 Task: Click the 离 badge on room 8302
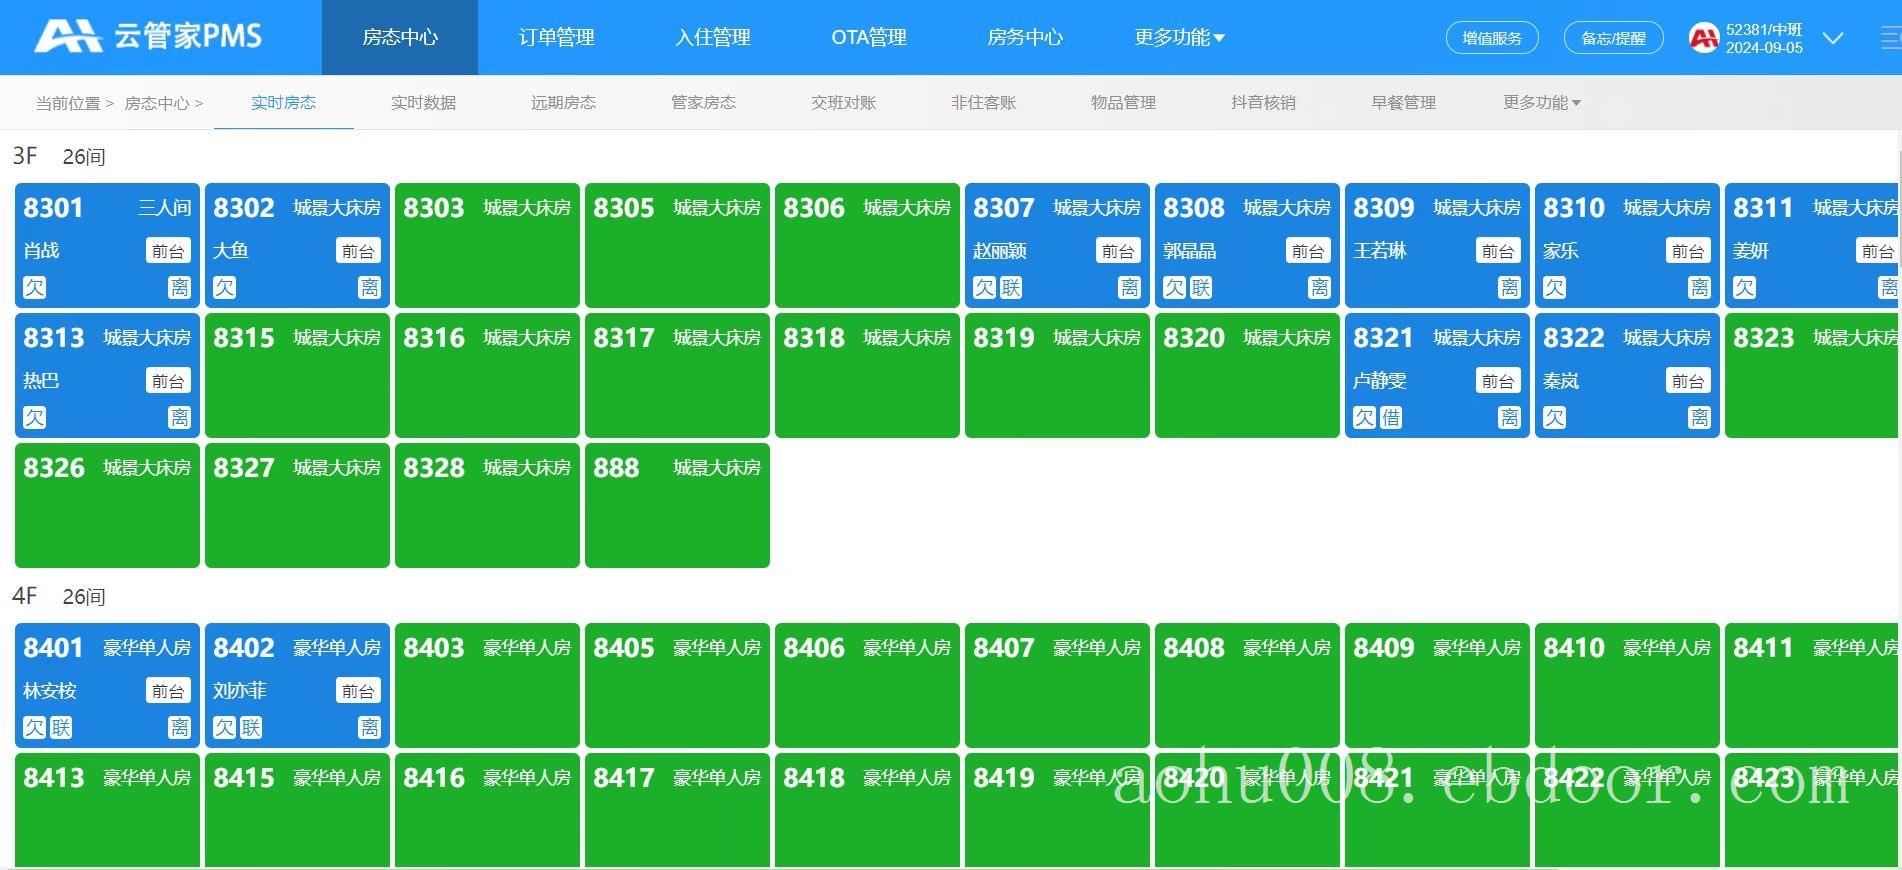[x=369, y=288]
